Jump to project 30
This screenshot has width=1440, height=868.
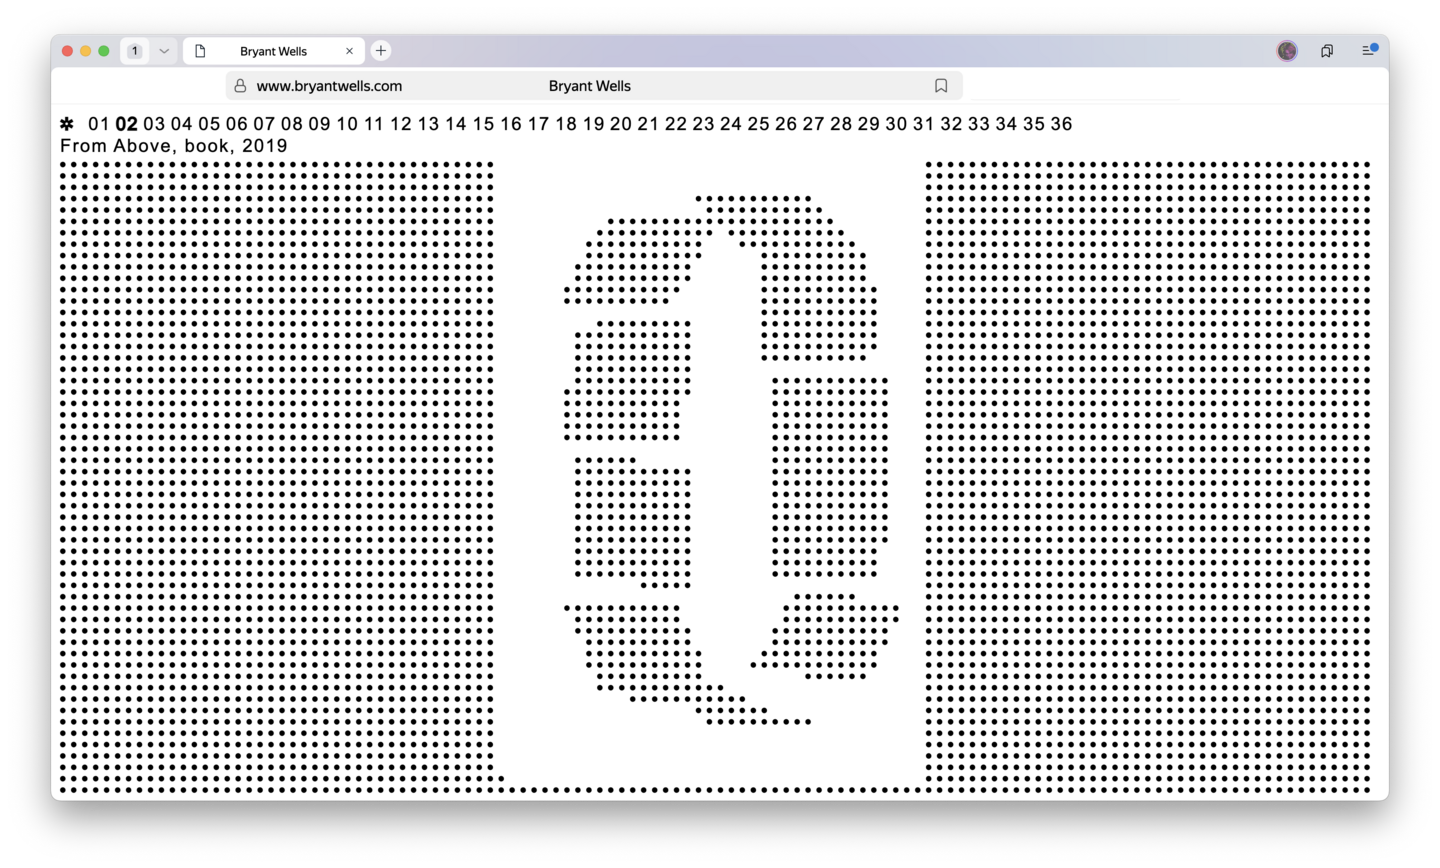[896, 124]
